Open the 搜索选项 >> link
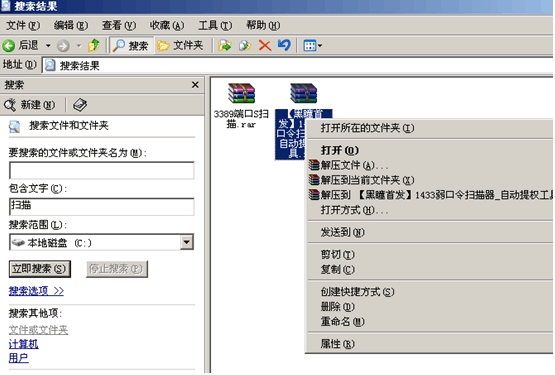Screen dimensions: 555x375 pyautogui.click(x=36, y=291)
